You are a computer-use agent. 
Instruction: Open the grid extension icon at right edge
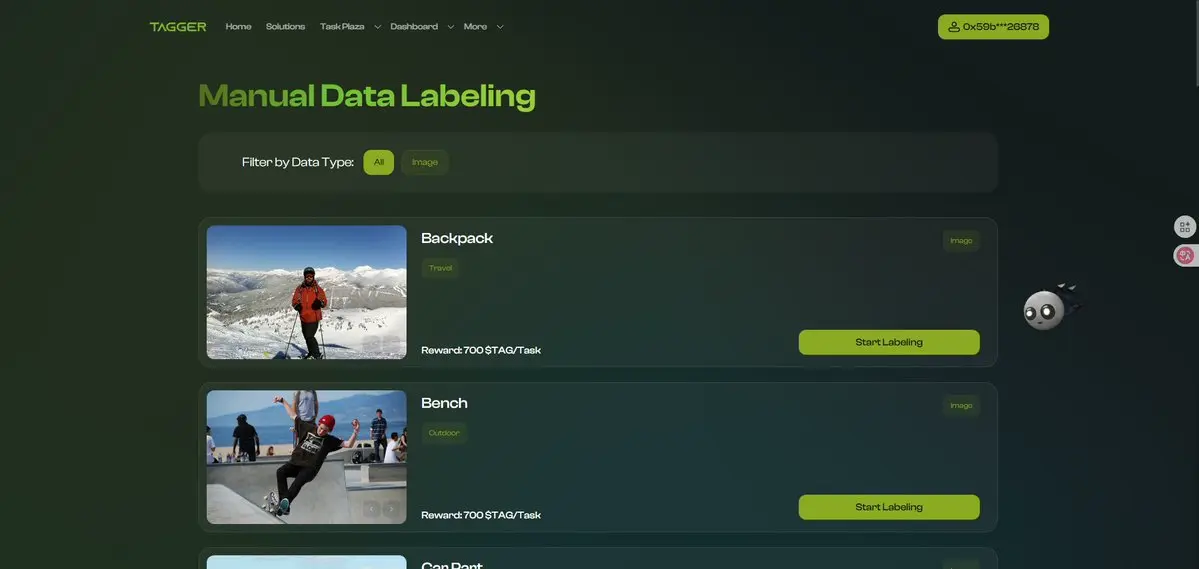tap(1184, 226)
